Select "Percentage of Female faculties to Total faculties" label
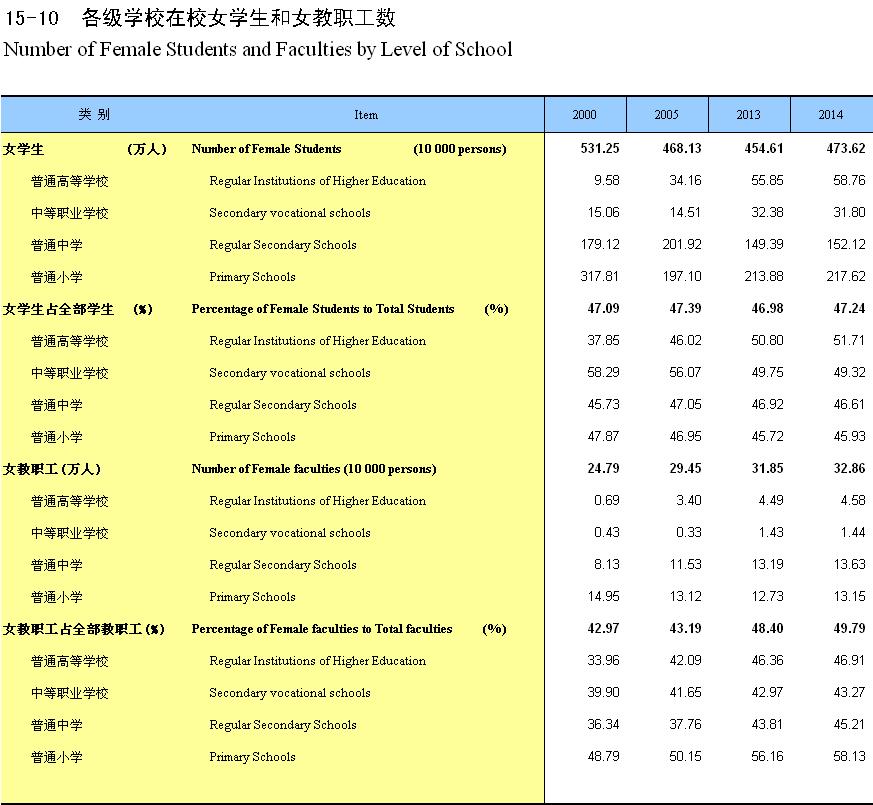This screenshot has width=873, height=805. coord(321,629)
